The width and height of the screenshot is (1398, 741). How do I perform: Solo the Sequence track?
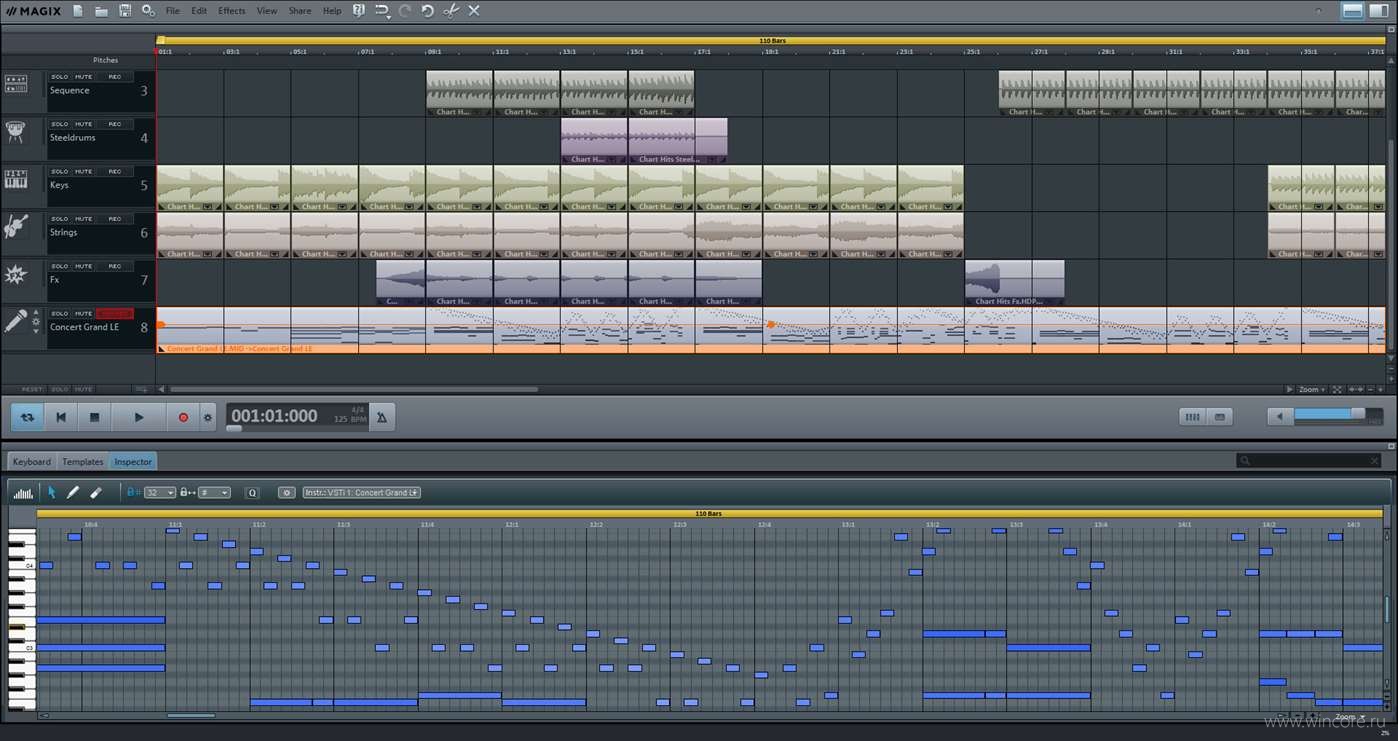(x=60, y=77)
